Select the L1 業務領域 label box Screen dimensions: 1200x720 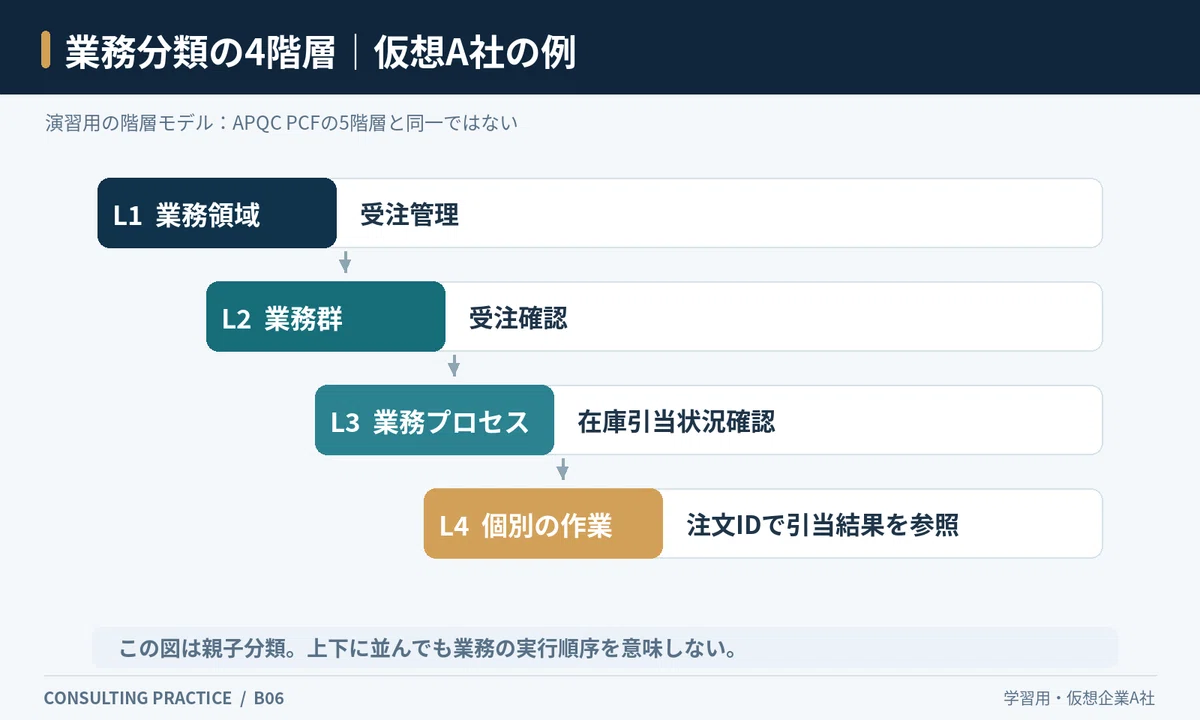(x=217, y=213)
